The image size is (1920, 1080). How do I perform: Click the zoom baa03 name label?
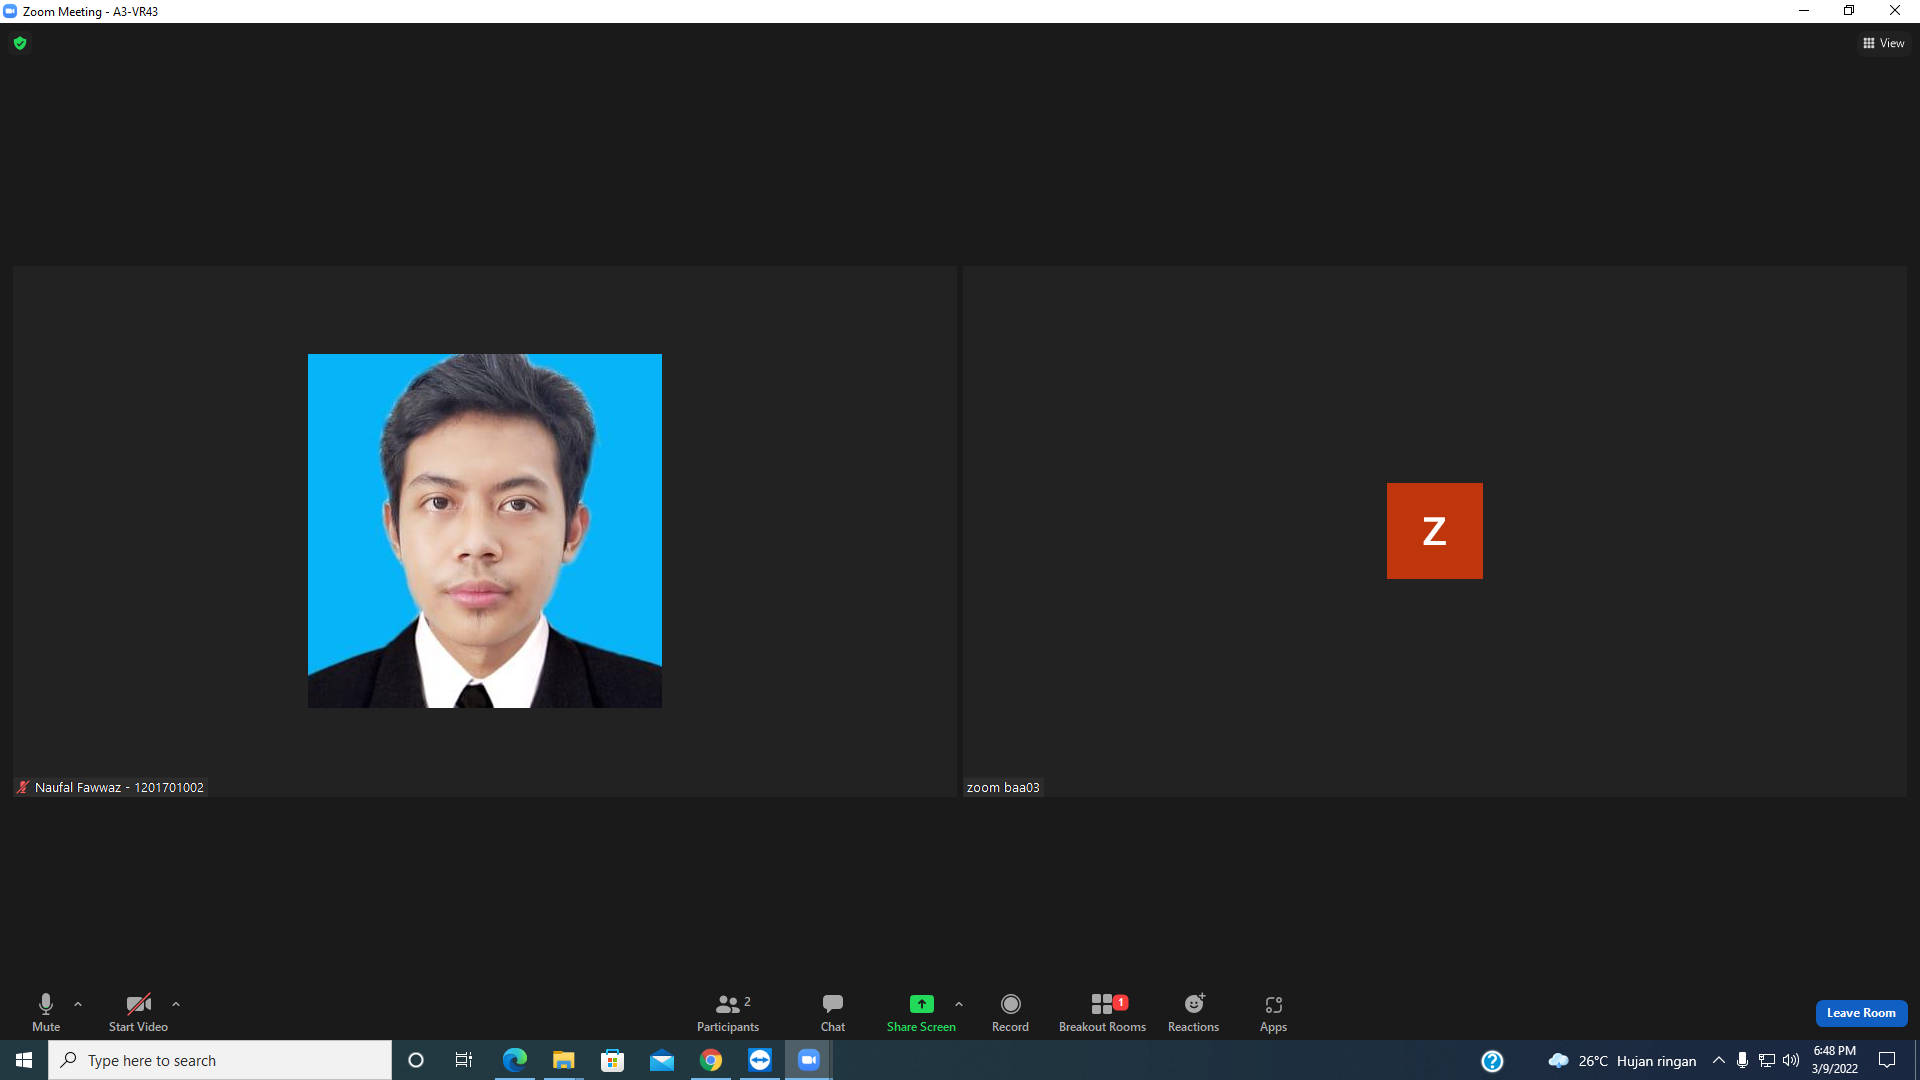1003,788
